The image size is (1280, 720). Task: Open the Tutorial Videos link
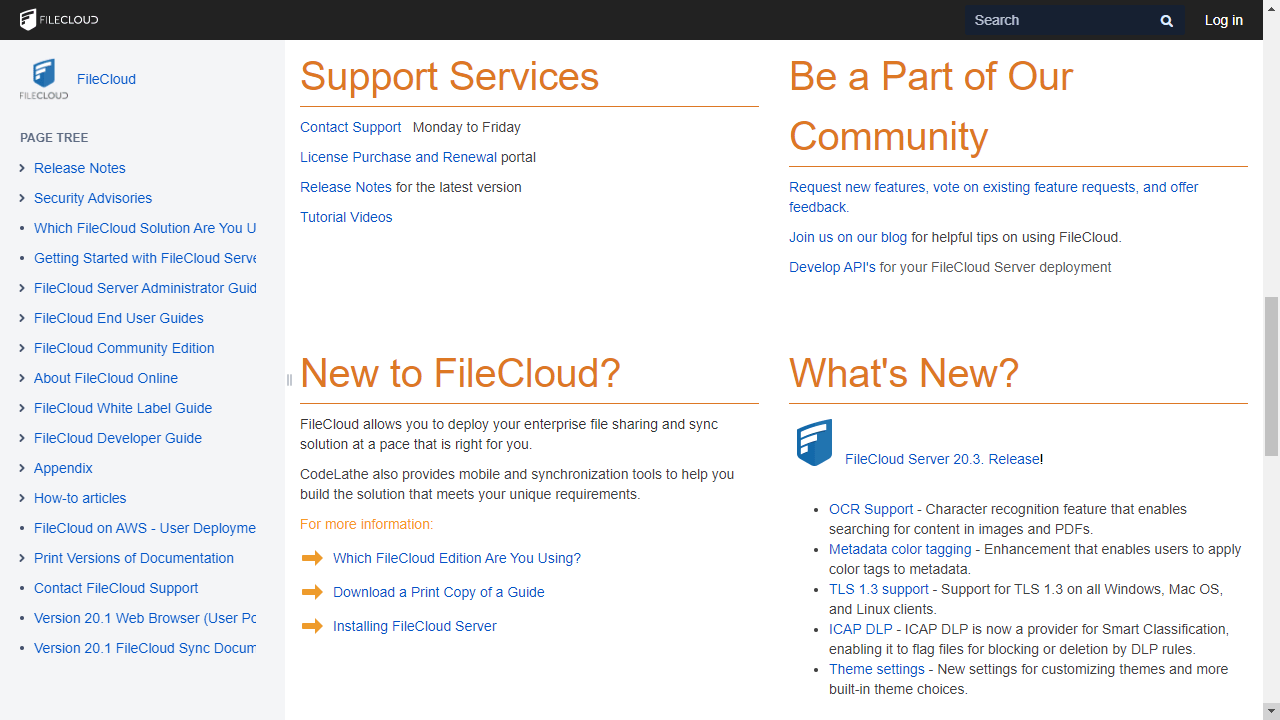[x=346, y=217]
